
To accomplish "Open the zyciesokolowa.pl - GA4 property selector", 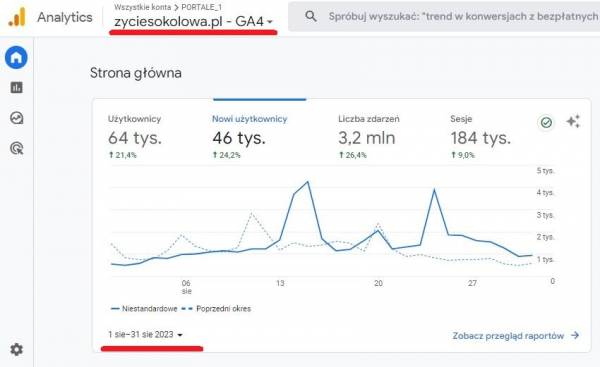I will click(193, 21).
